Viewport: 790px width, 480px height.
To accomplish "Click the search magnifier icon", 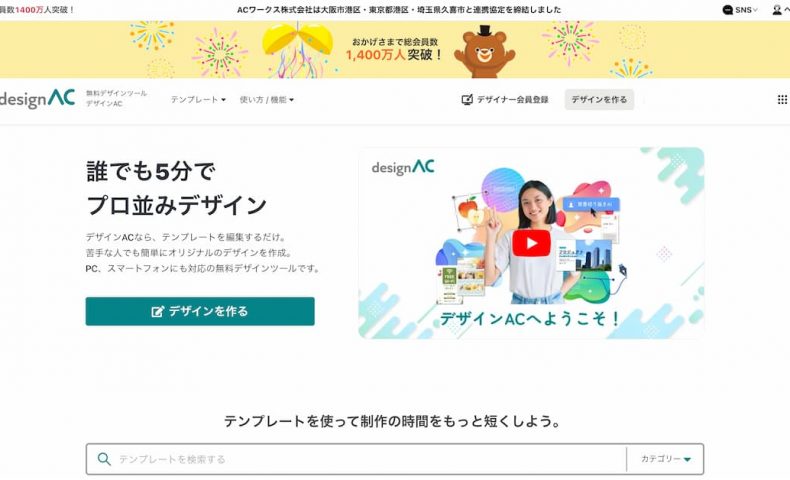I will tap(104, 459).
